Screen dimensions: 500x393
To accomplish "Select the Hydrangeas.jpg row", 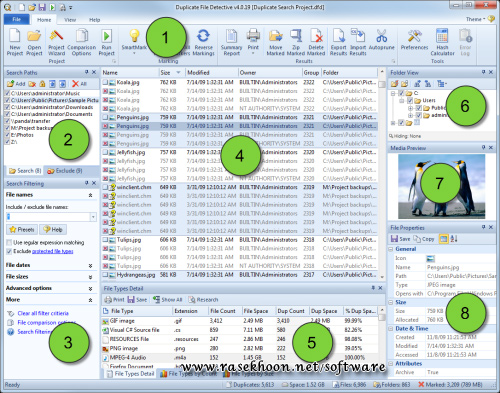I will point(239,275).
